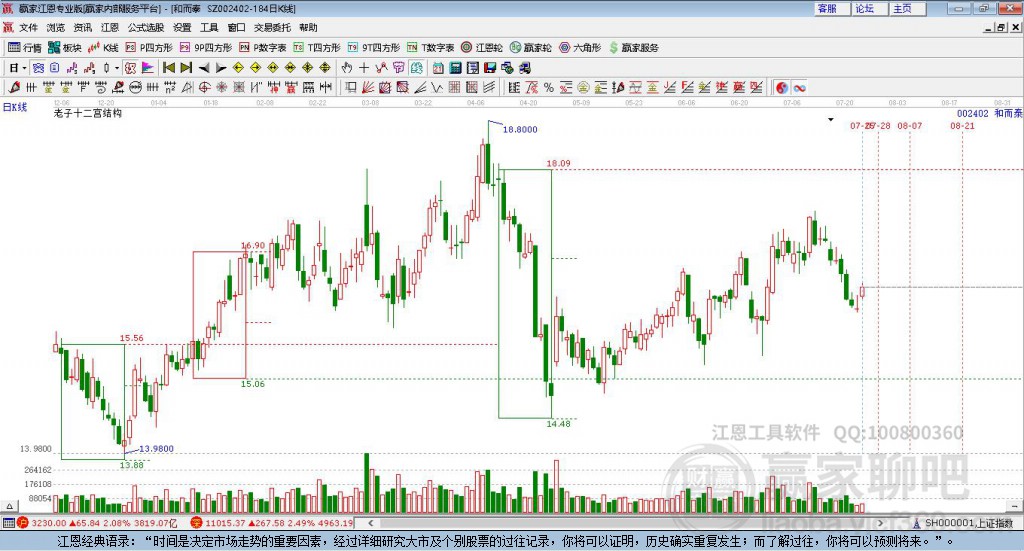Image resolution: width=1024 pixels, height=551 pixels.
Task: Open the 文件 menu
Action: (x=28, y=27)
